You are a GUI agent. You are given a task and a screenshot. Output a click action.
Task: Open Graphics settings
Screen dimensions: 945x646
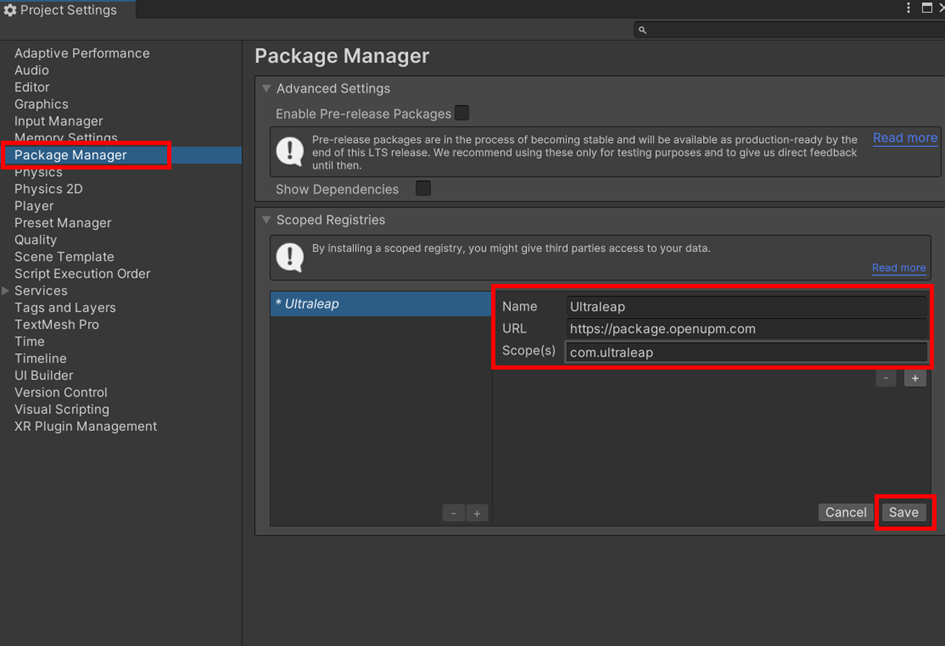41,104
